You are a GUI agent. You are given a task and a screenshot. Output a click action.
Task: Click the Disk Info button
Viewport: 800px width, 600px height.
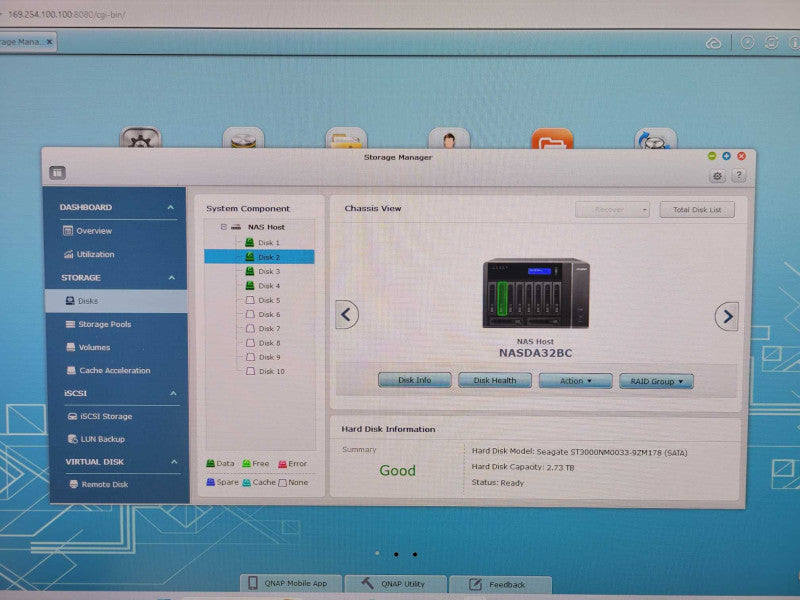point(415,380)
